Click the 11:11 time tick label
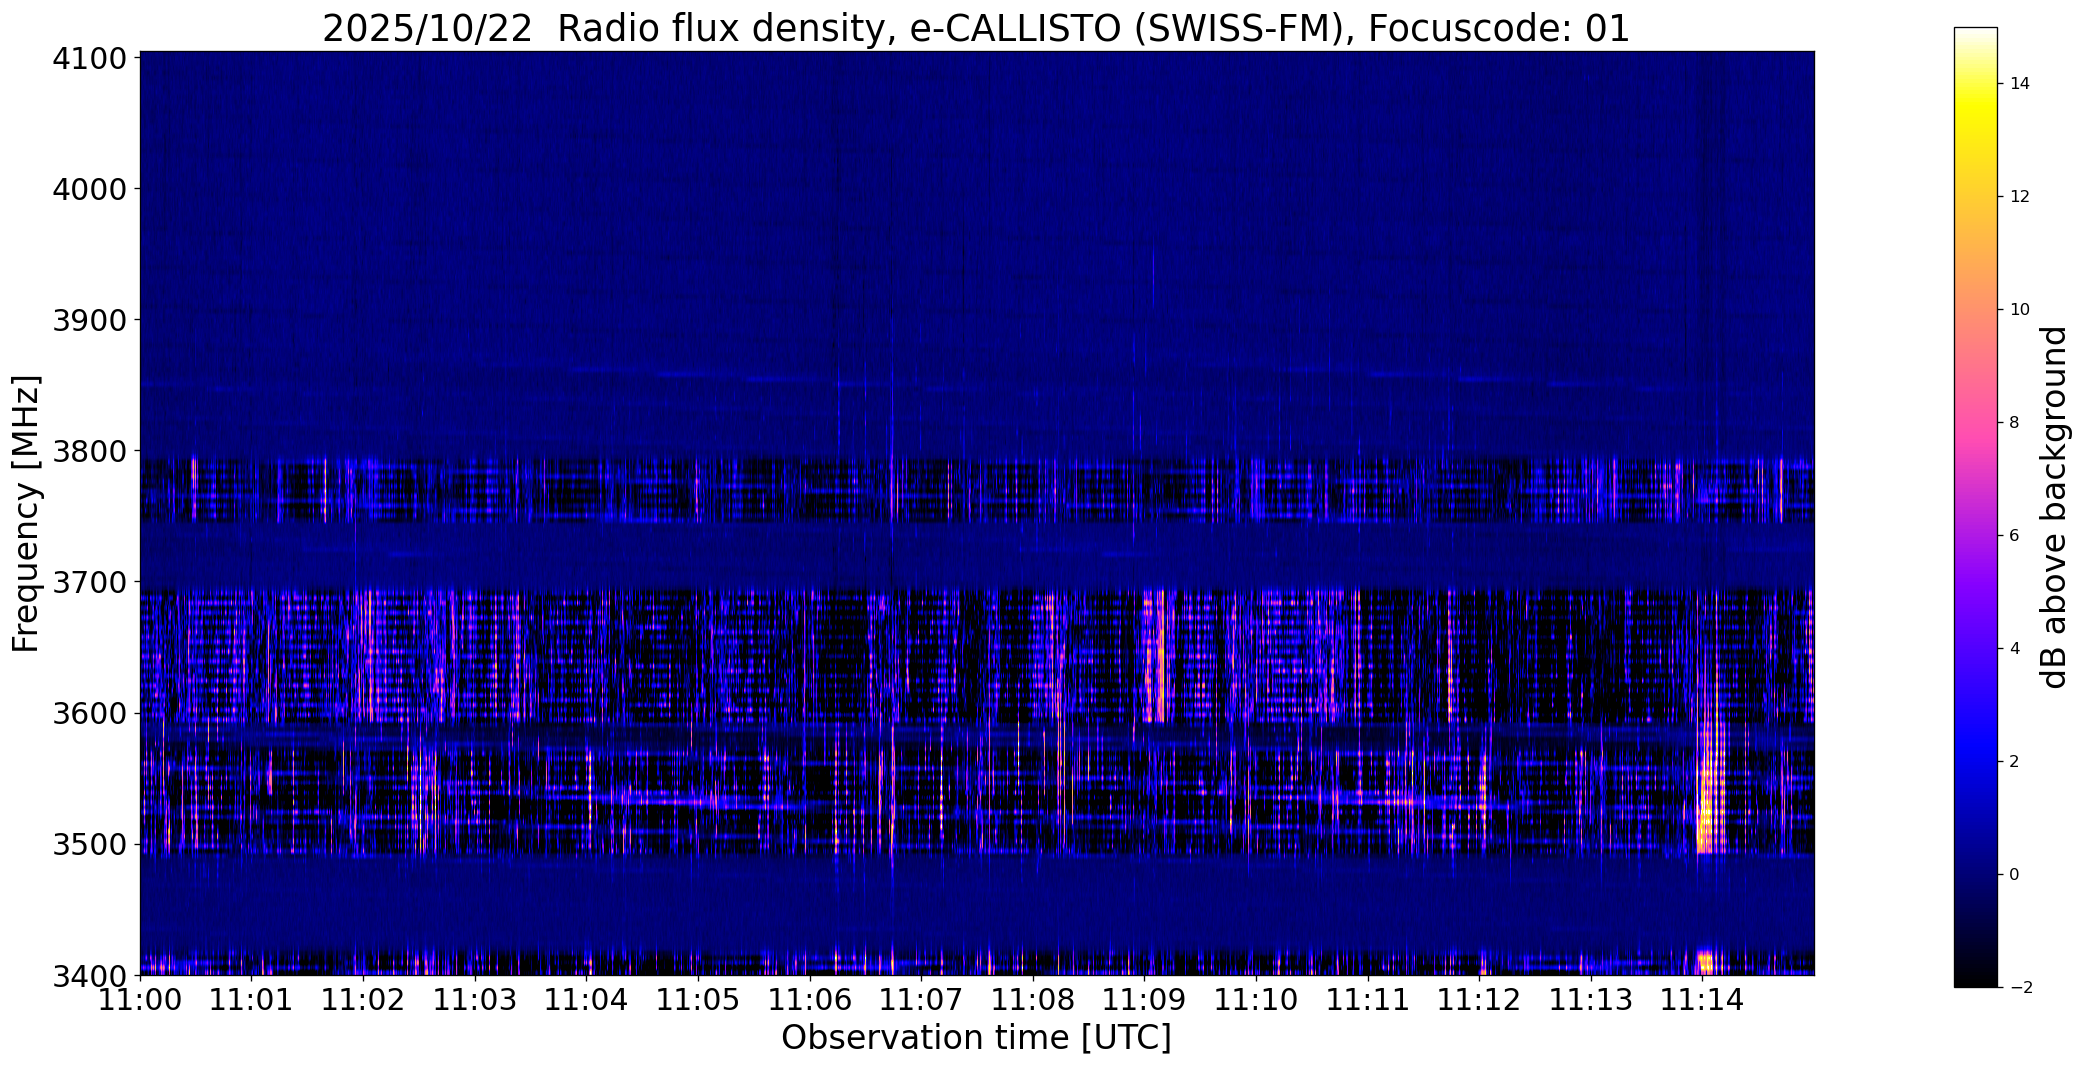 coord(1368,1000)
